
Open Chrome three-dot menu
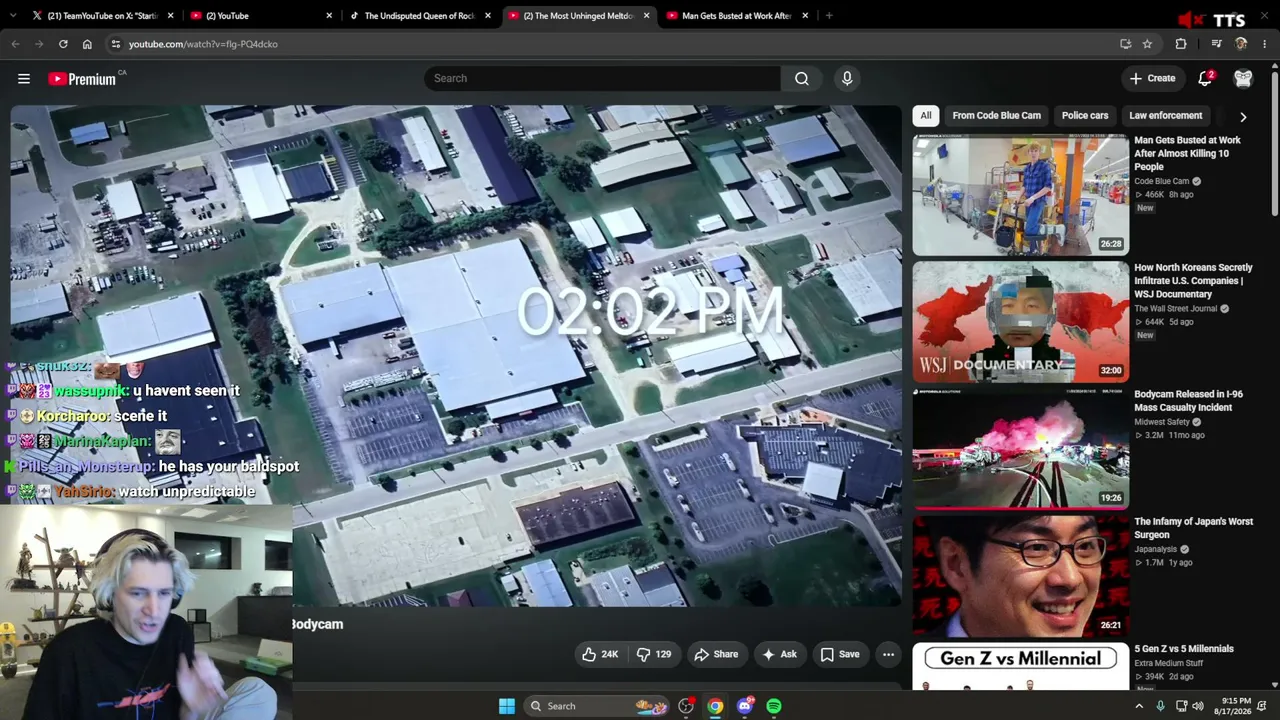coord(1265,44)
